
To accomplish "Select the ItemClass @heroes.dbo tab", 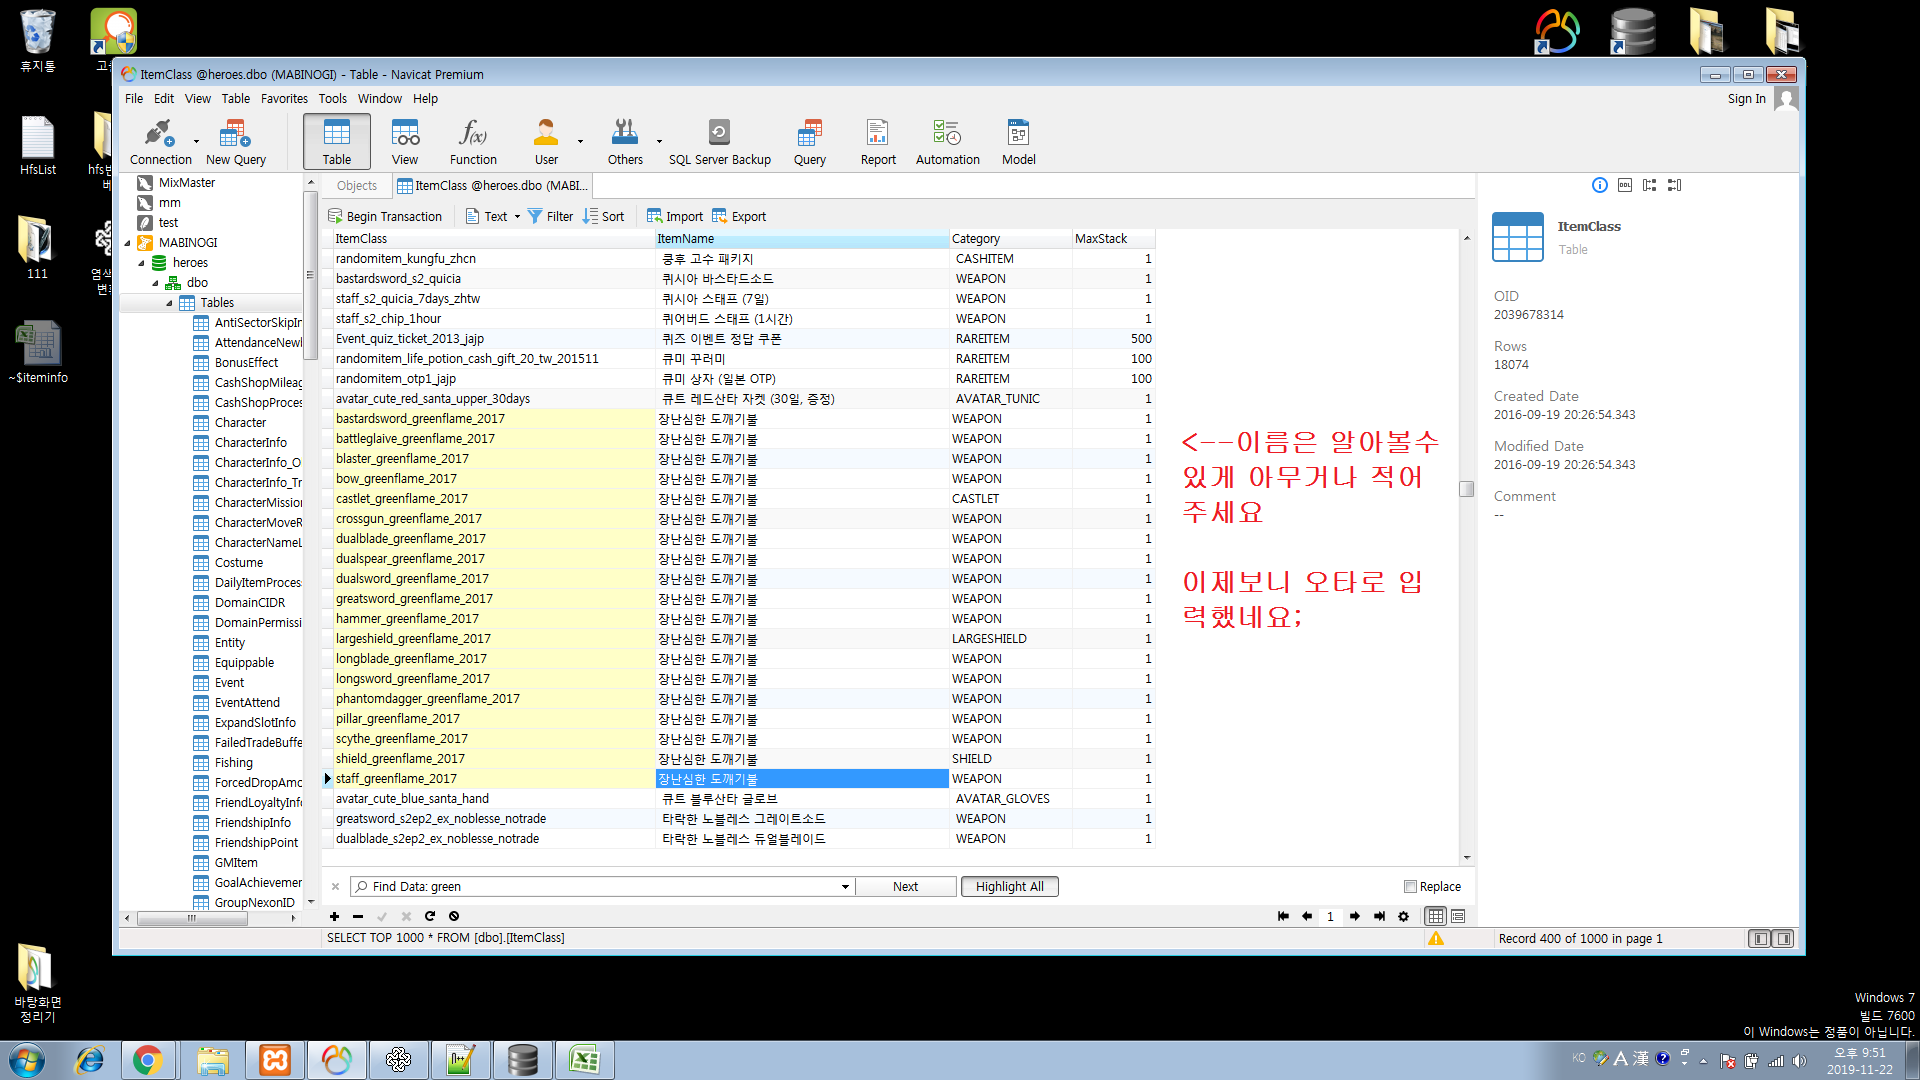I will pyautogui.click(x=492, y=186).
